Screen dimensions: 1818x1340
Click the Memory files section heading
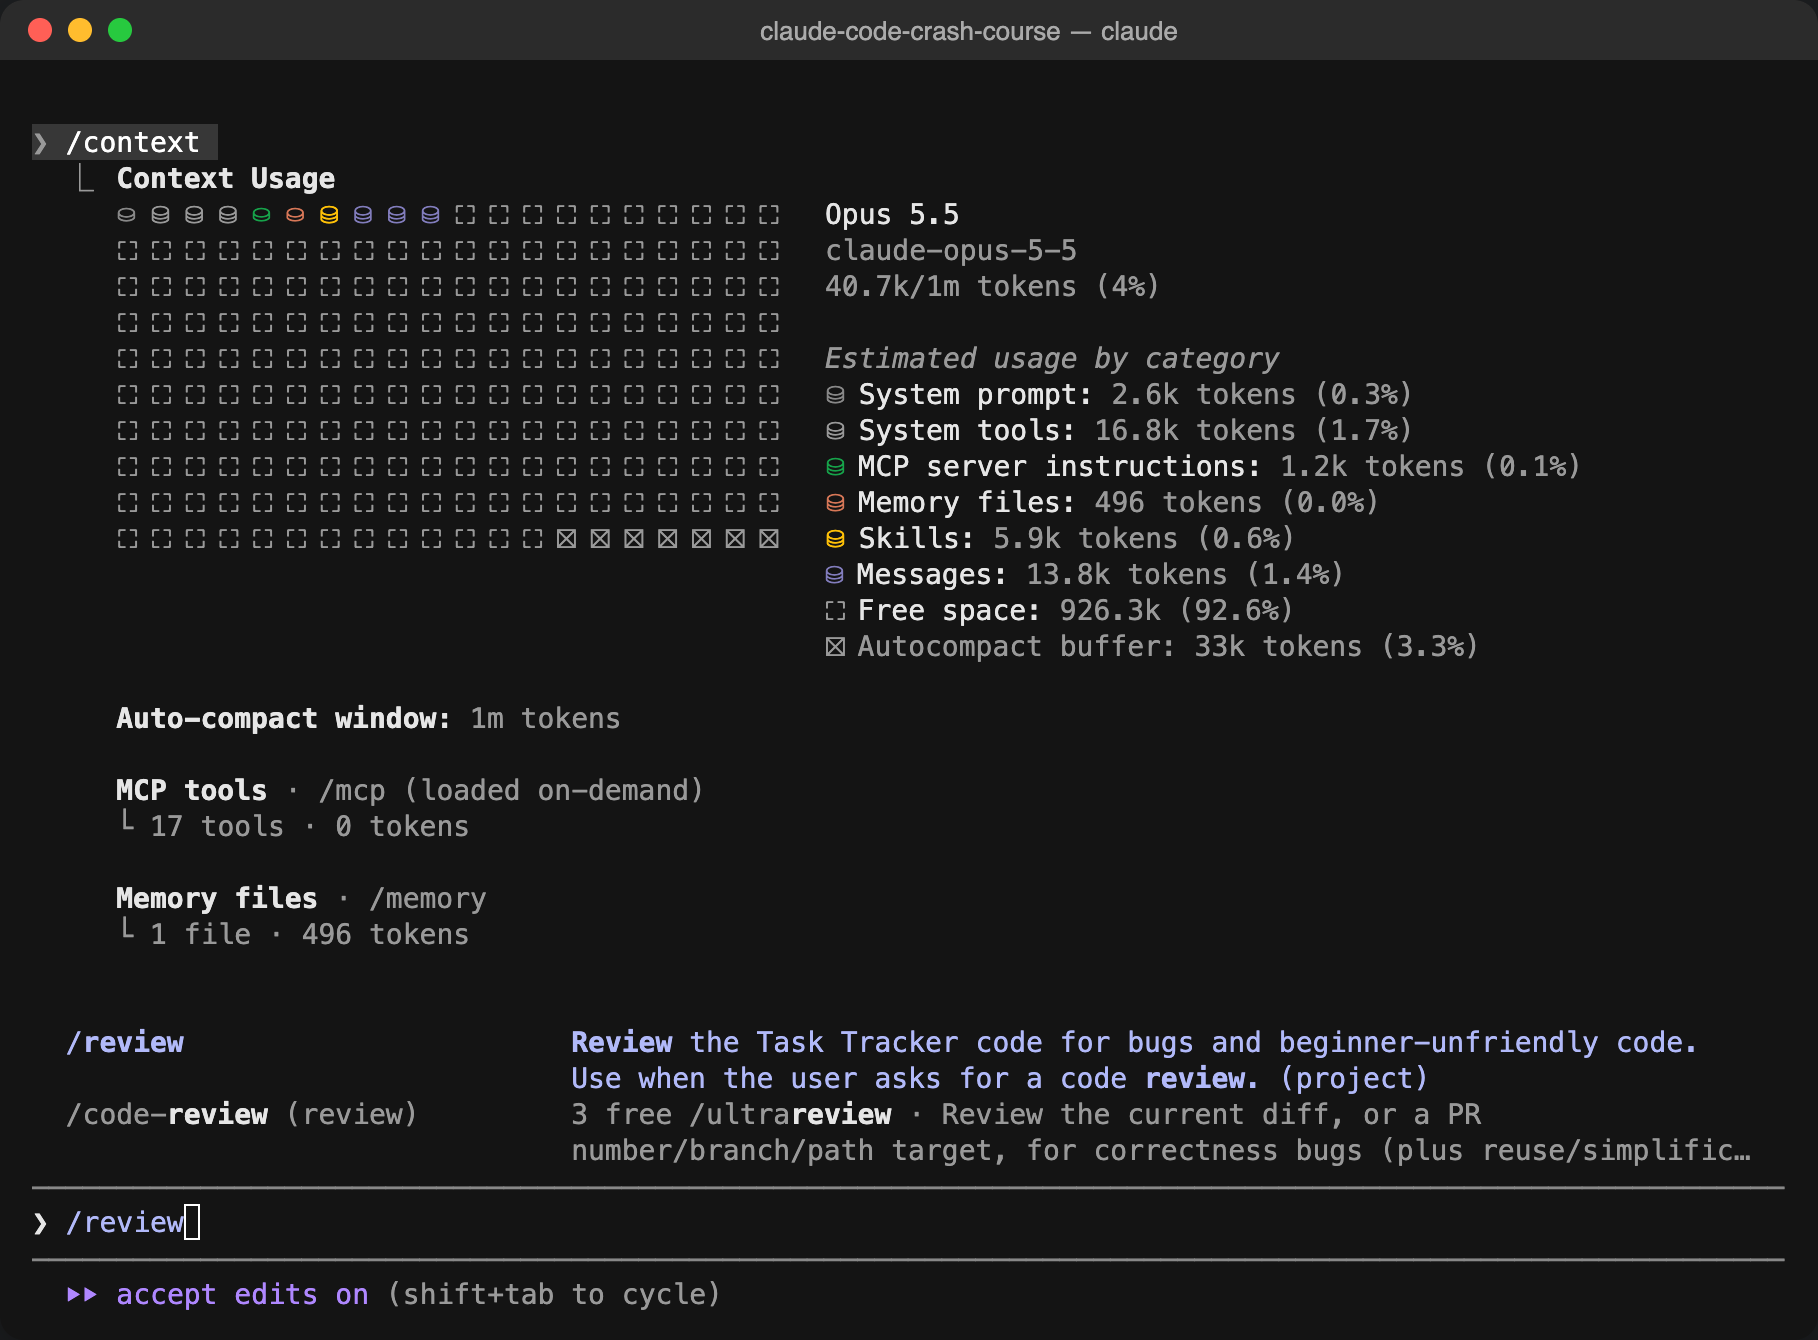217,898
